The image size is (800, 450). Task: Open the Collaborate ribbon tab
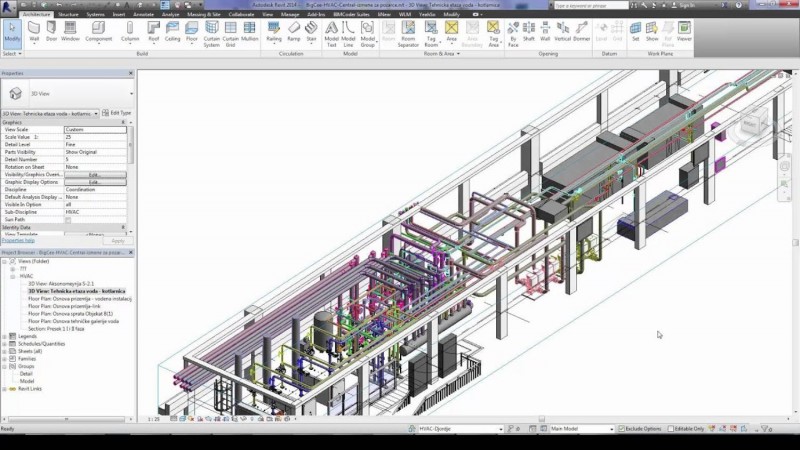241,14
